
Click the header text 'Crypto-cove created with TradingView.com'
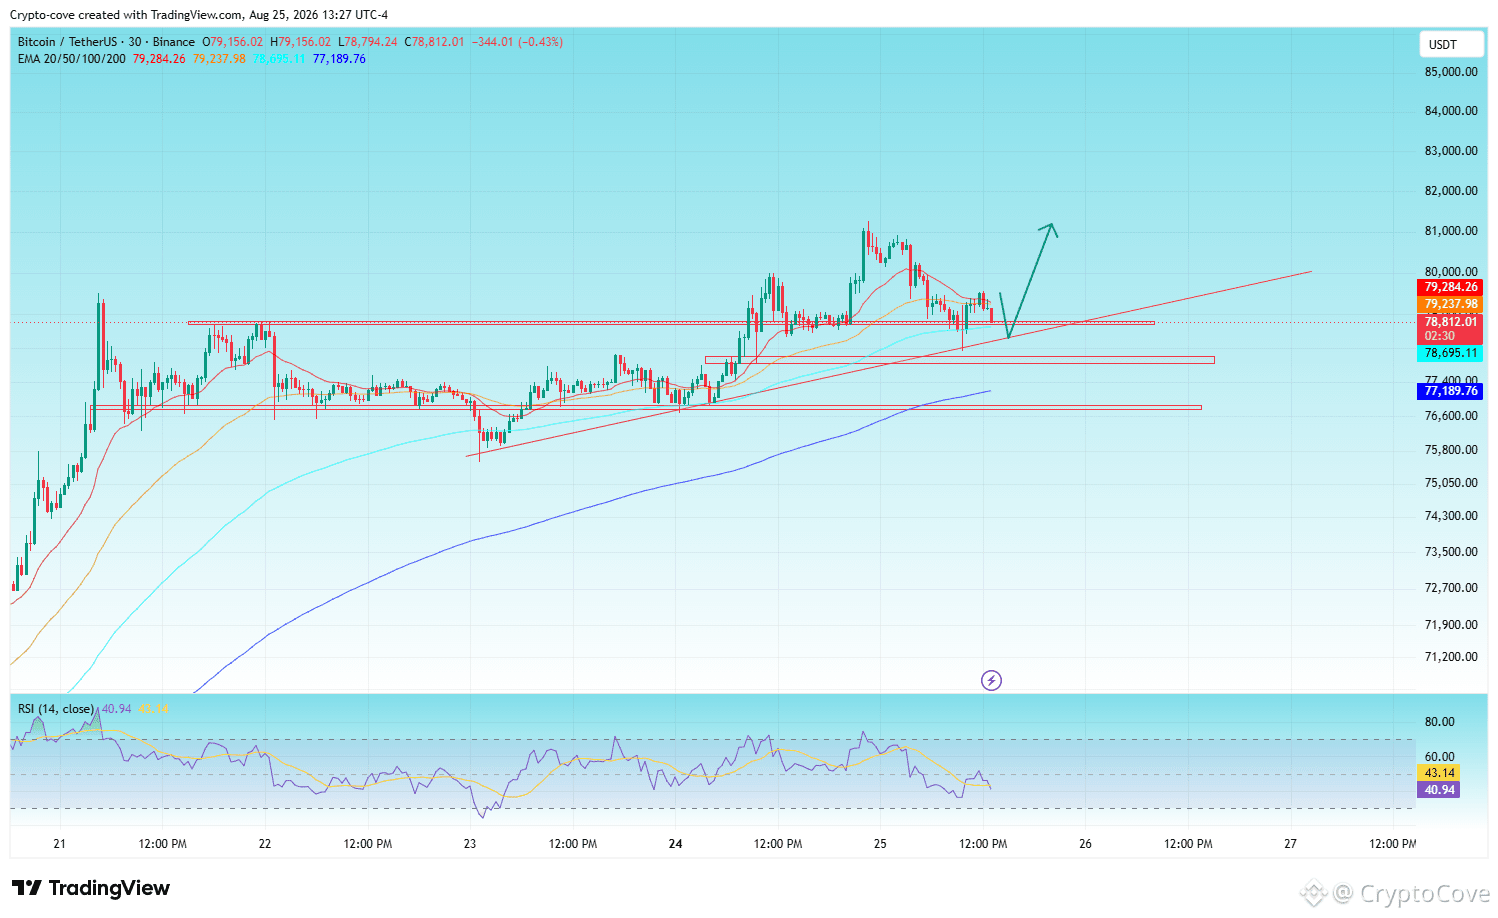click(126, 15)
